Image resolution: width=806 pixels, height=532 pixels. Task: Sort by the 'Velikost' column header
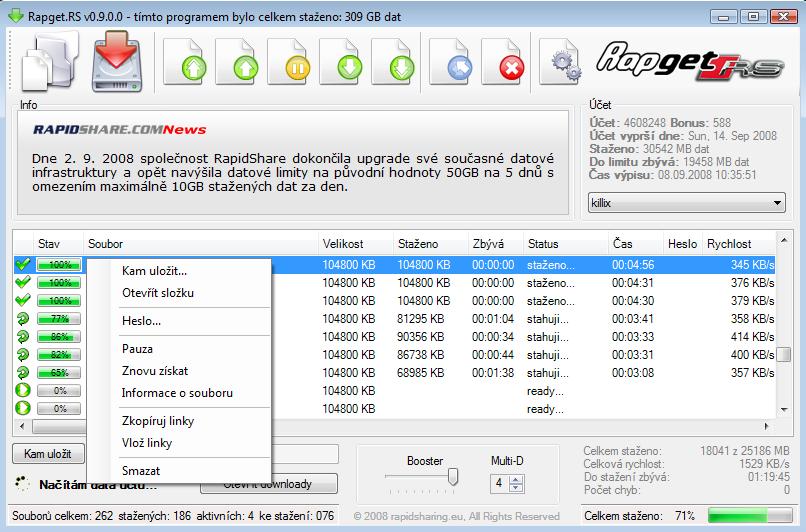pos(356,244)
